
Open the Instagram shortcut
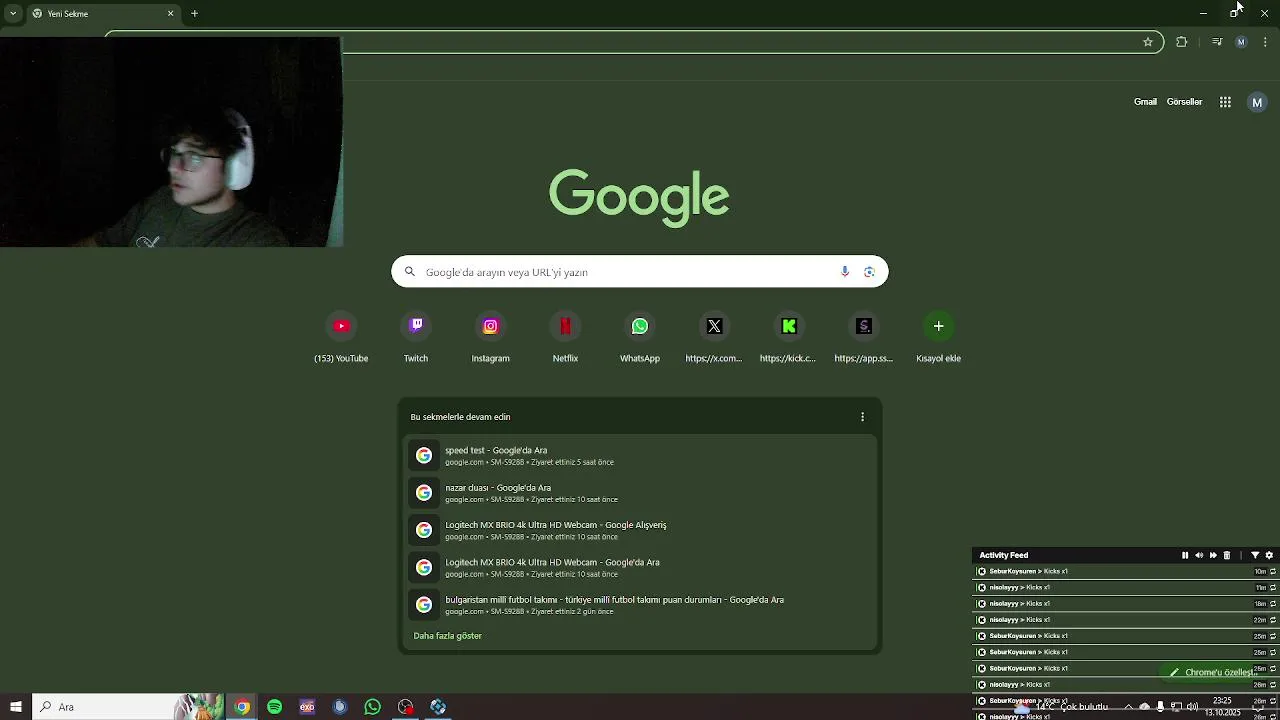490,338
